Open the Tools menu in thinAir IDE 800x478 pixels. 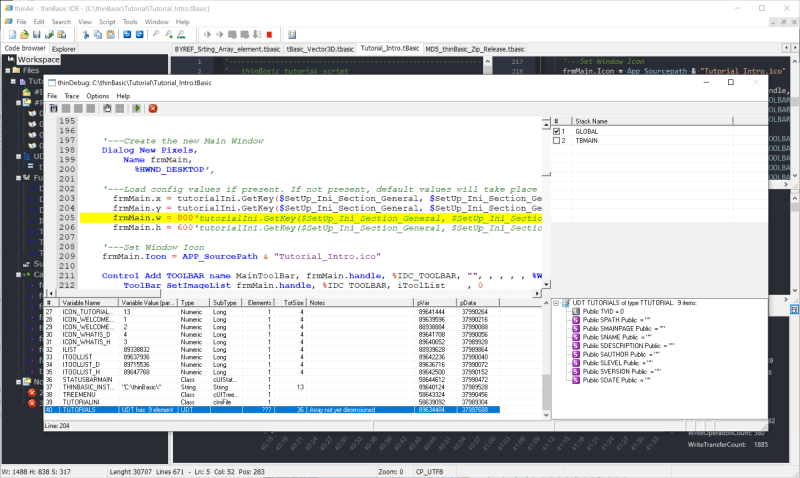point(130,22)
